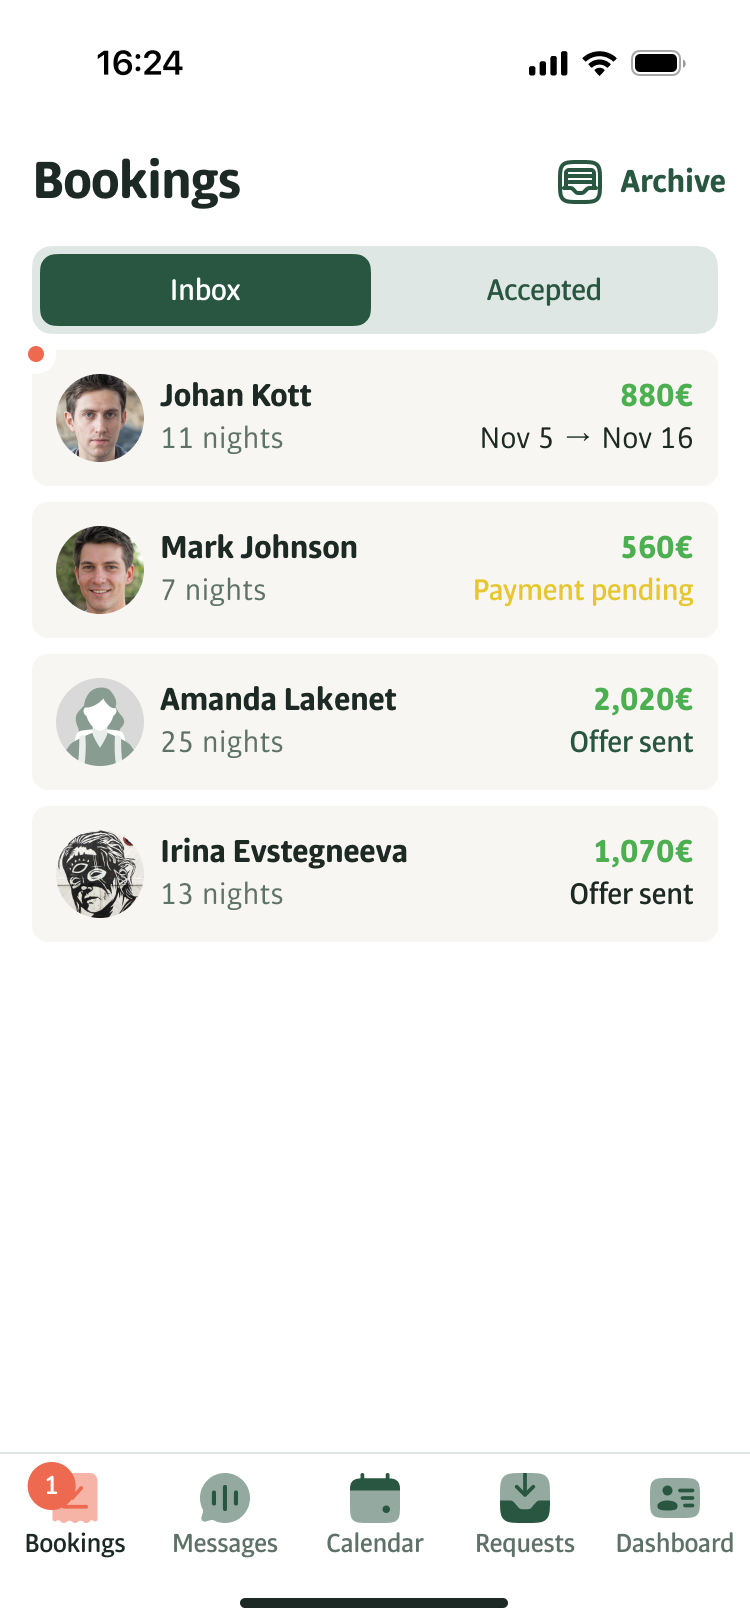Switch to the Accepted segment
This screenshot has width=750, height=1624.
(x=544, y=290)
